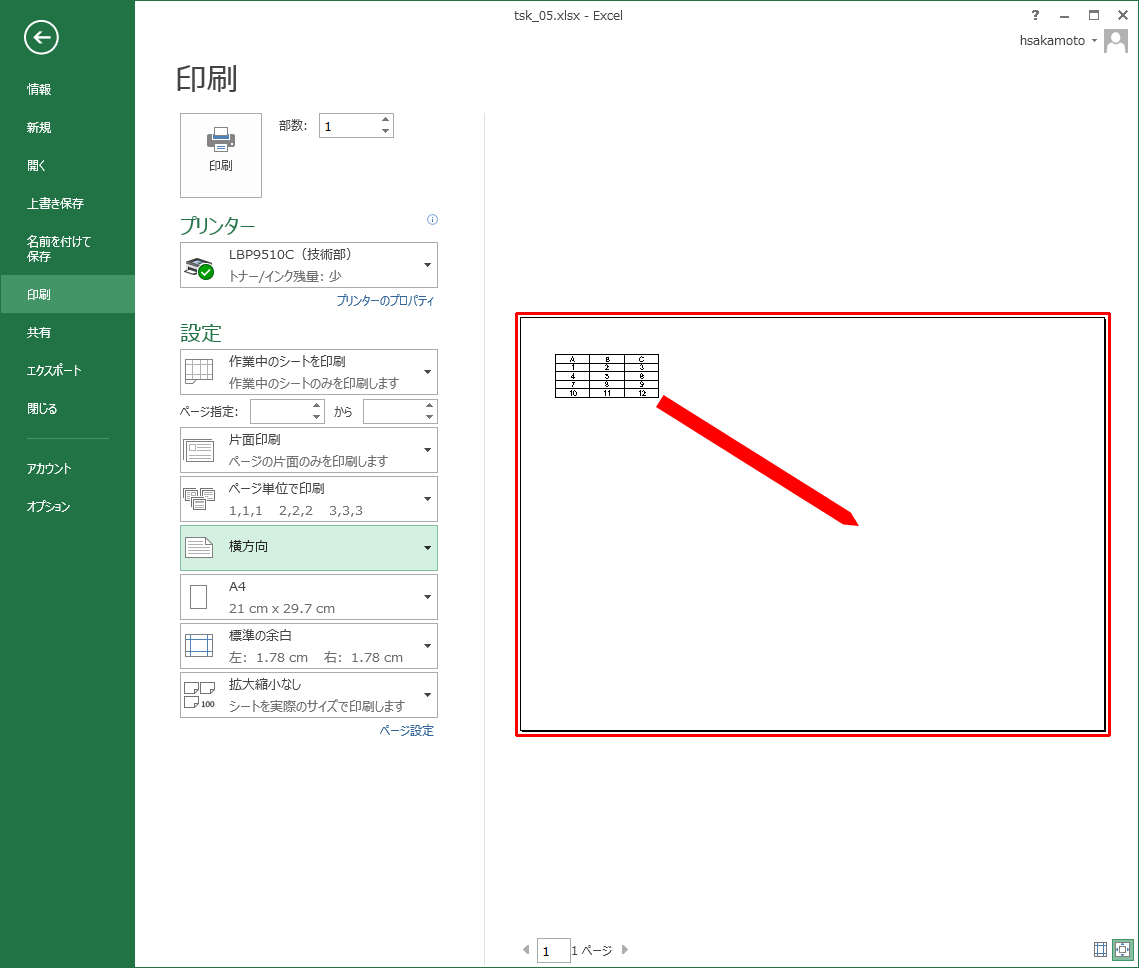
Task: Open the printer selection dropdown
Action: (x=428, y=264)
